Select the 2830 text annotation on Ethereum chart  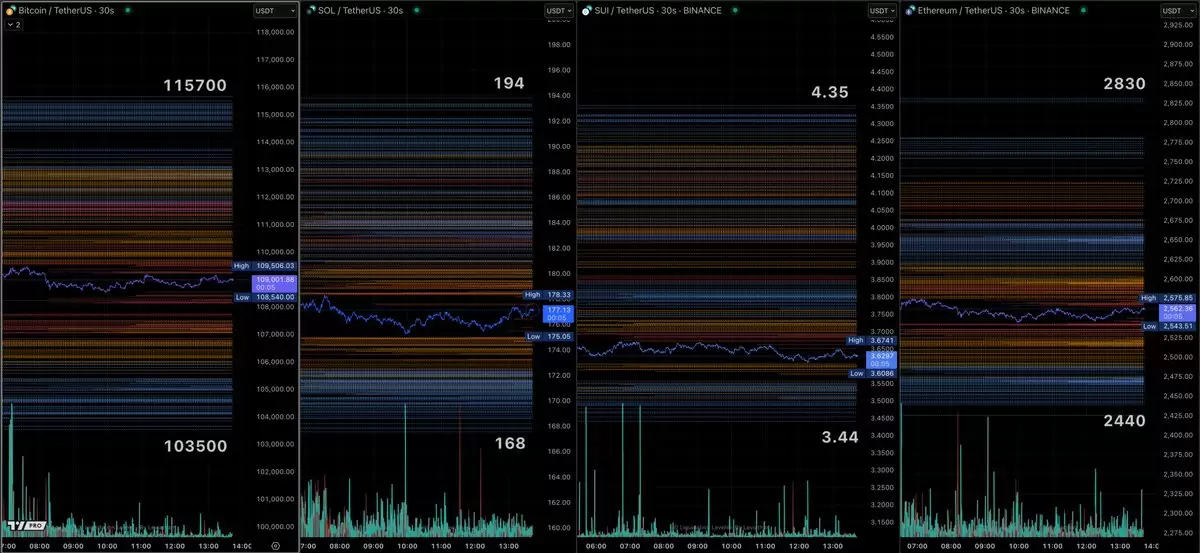click(1124, 85)
